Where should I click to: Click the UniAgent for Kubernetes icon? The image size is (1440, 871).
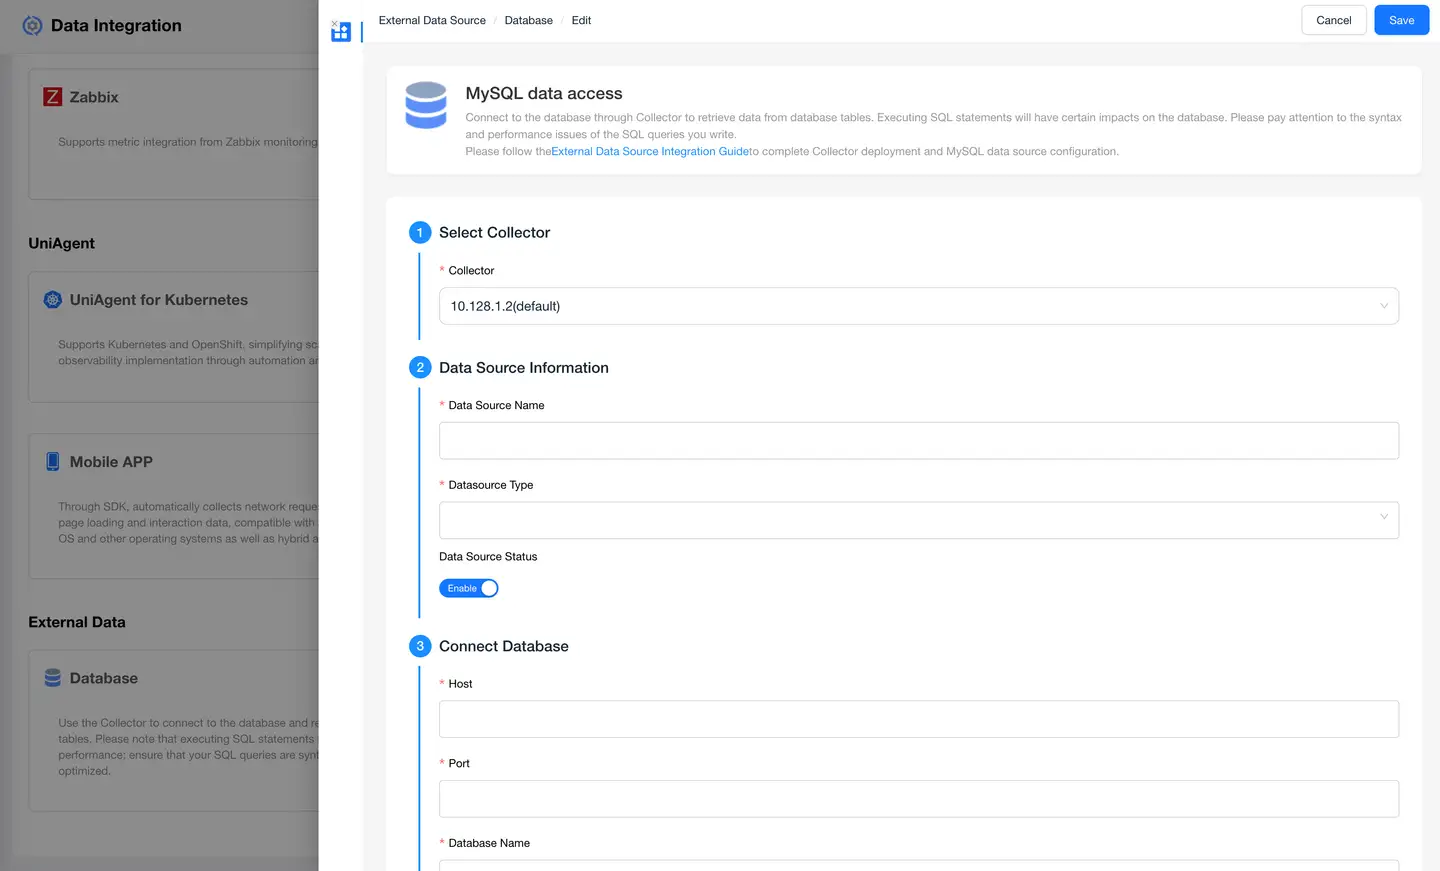pos(53,300)
